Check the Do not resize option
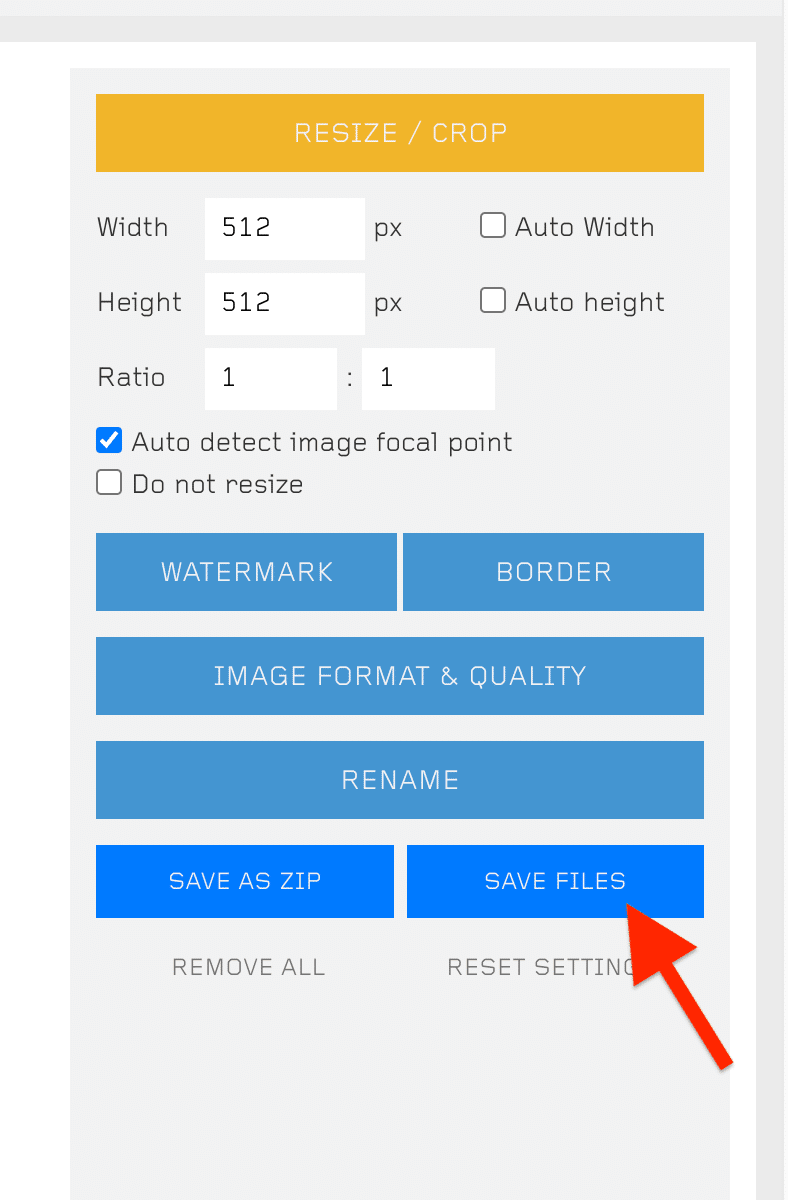This screenshot has height=1200, width=788. 109,483
